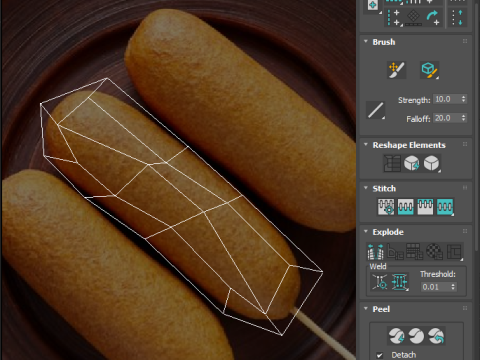
Task: Click Weld Selected Subobject icon
Action: pos(400,282)
